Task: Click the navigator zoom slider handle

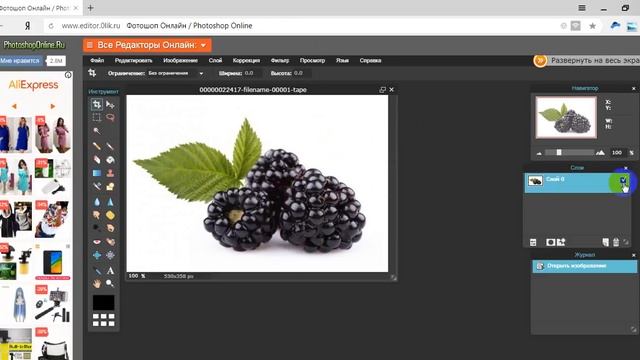Action: click(x=559, y=152)
